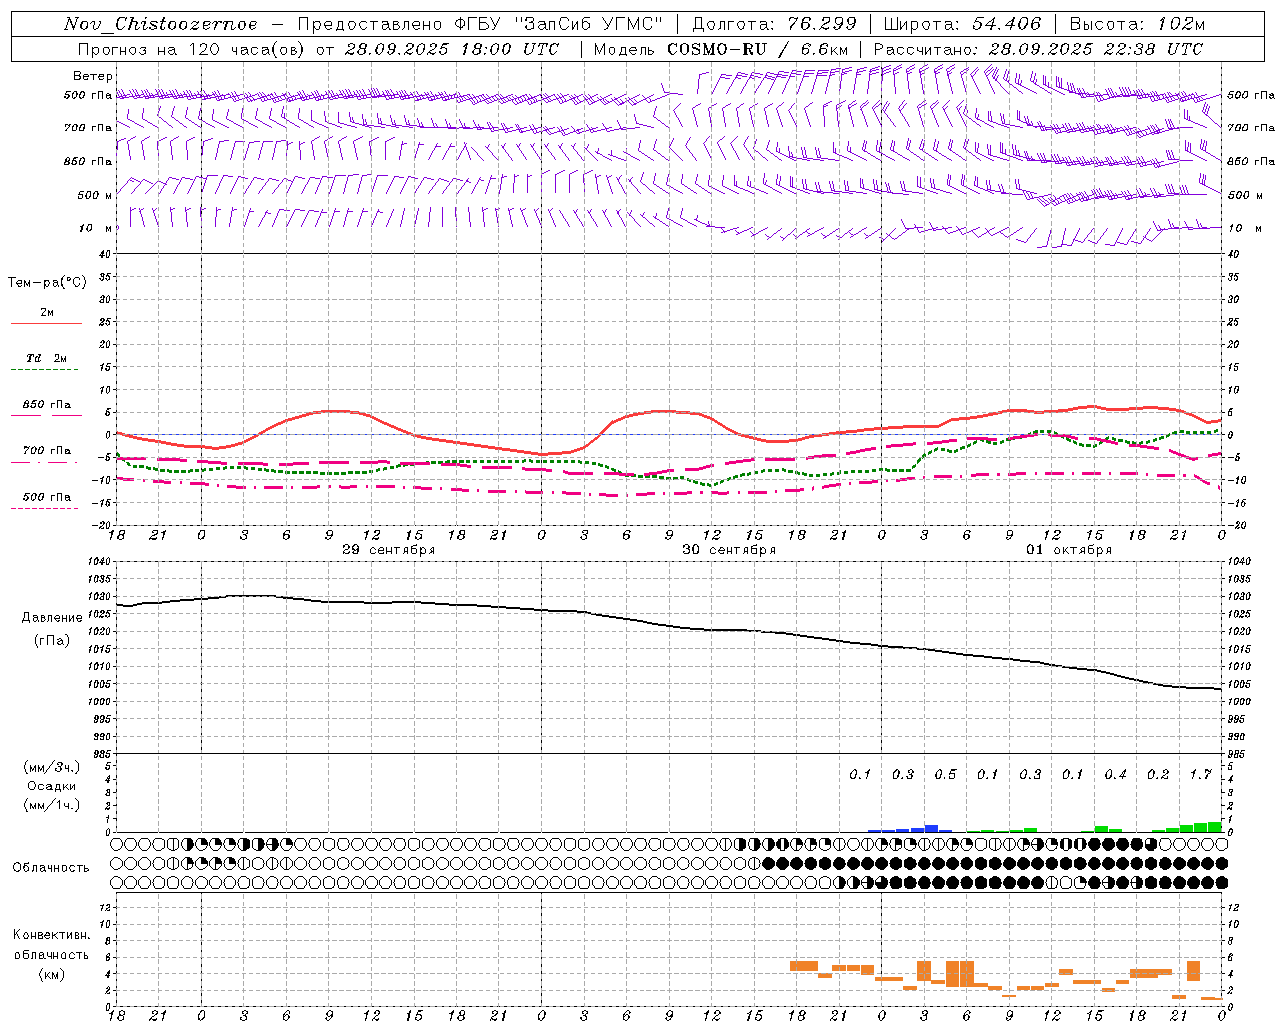
Task: Click the 'Облачность' panel label
Action: tap(51, 868)
